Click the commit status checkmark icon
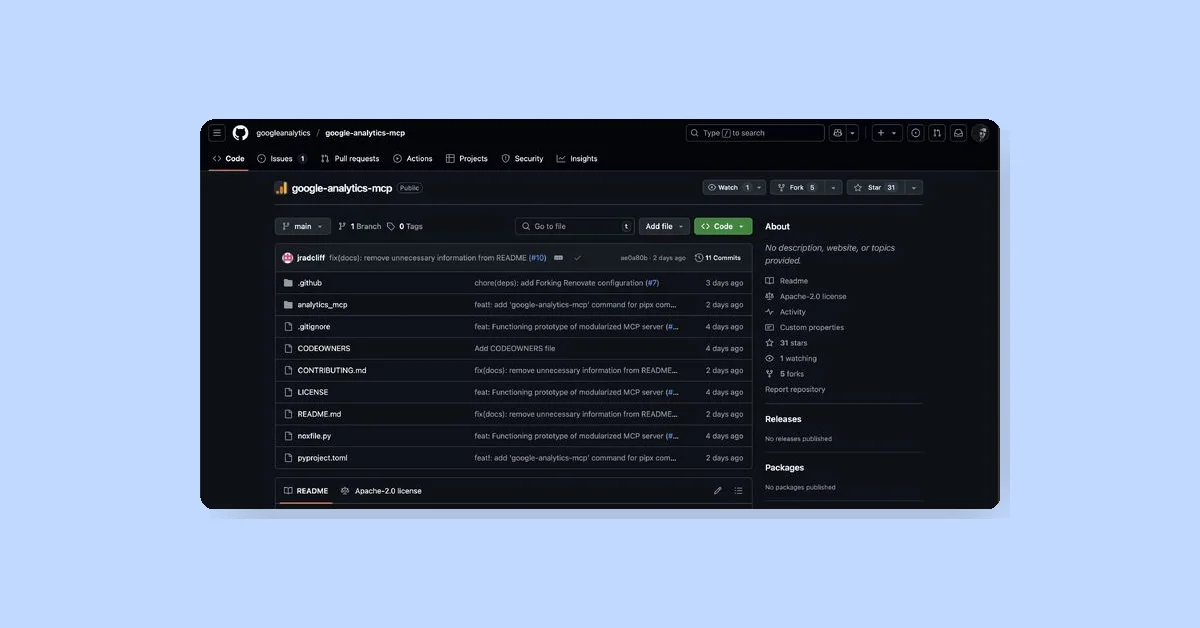The height and width of the screenshot is (628, 1200). (577, 258)
